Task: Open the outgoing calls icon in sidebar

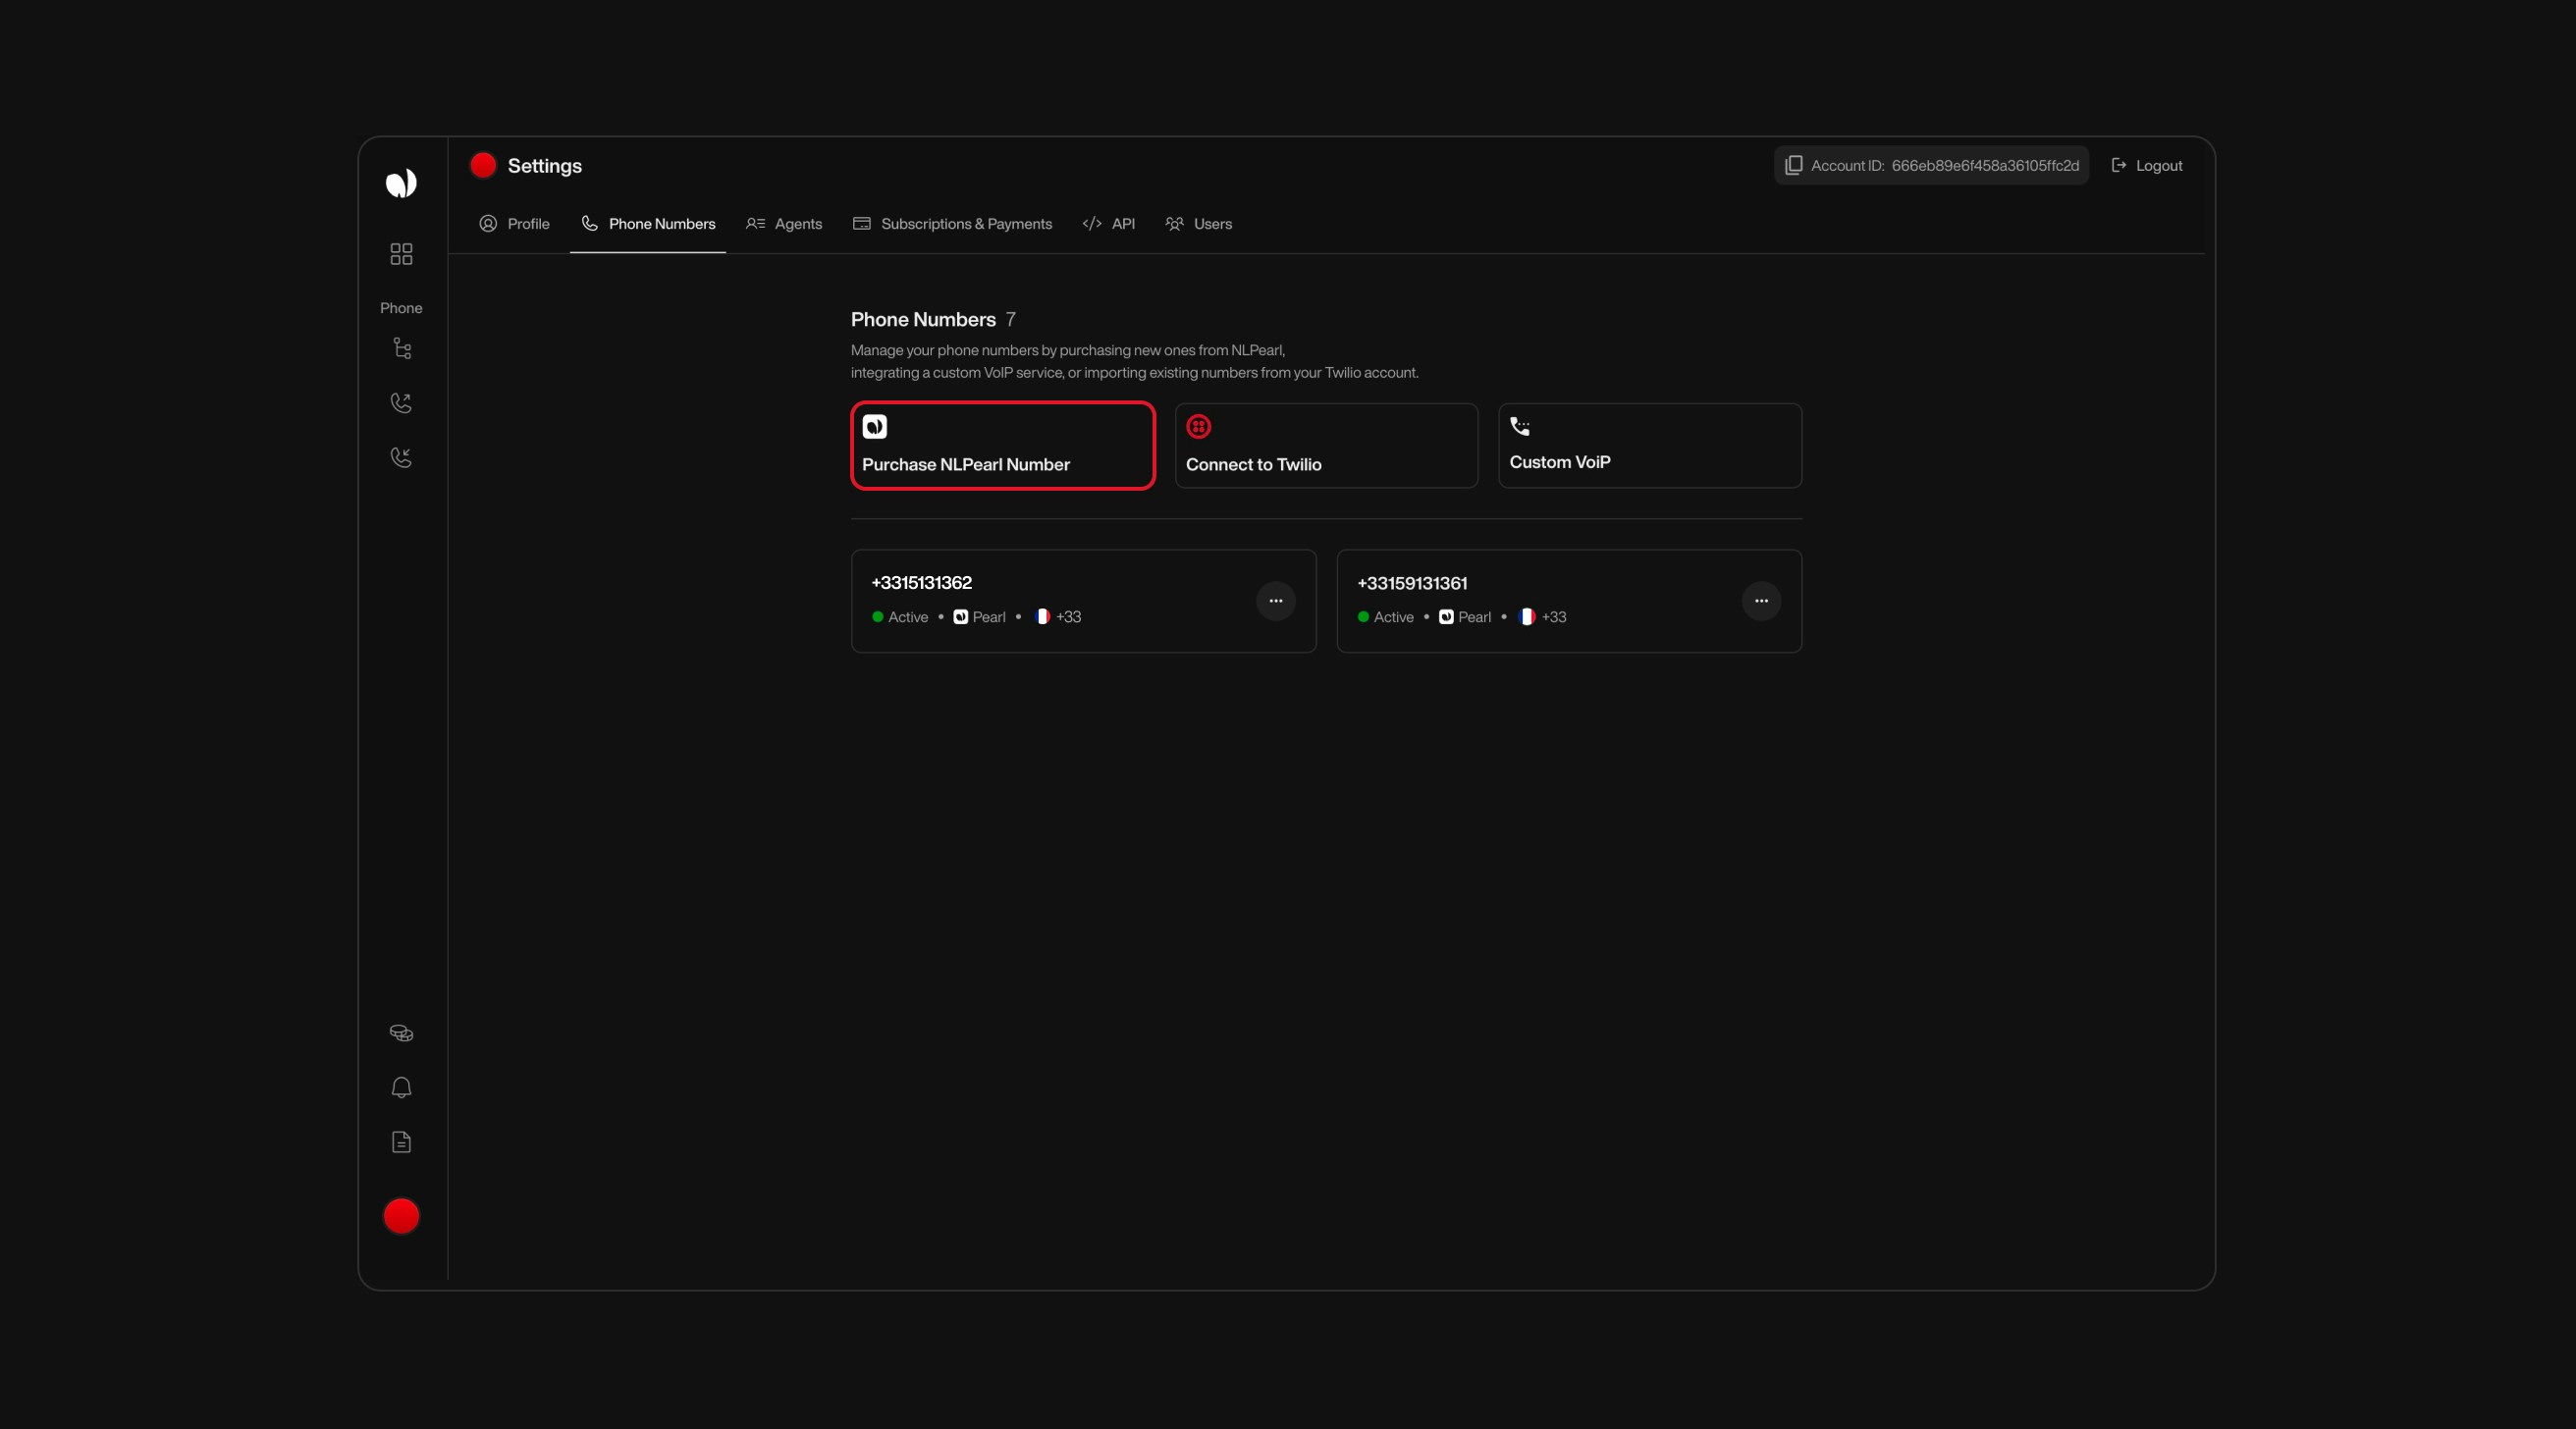Action: click(401, 403)
